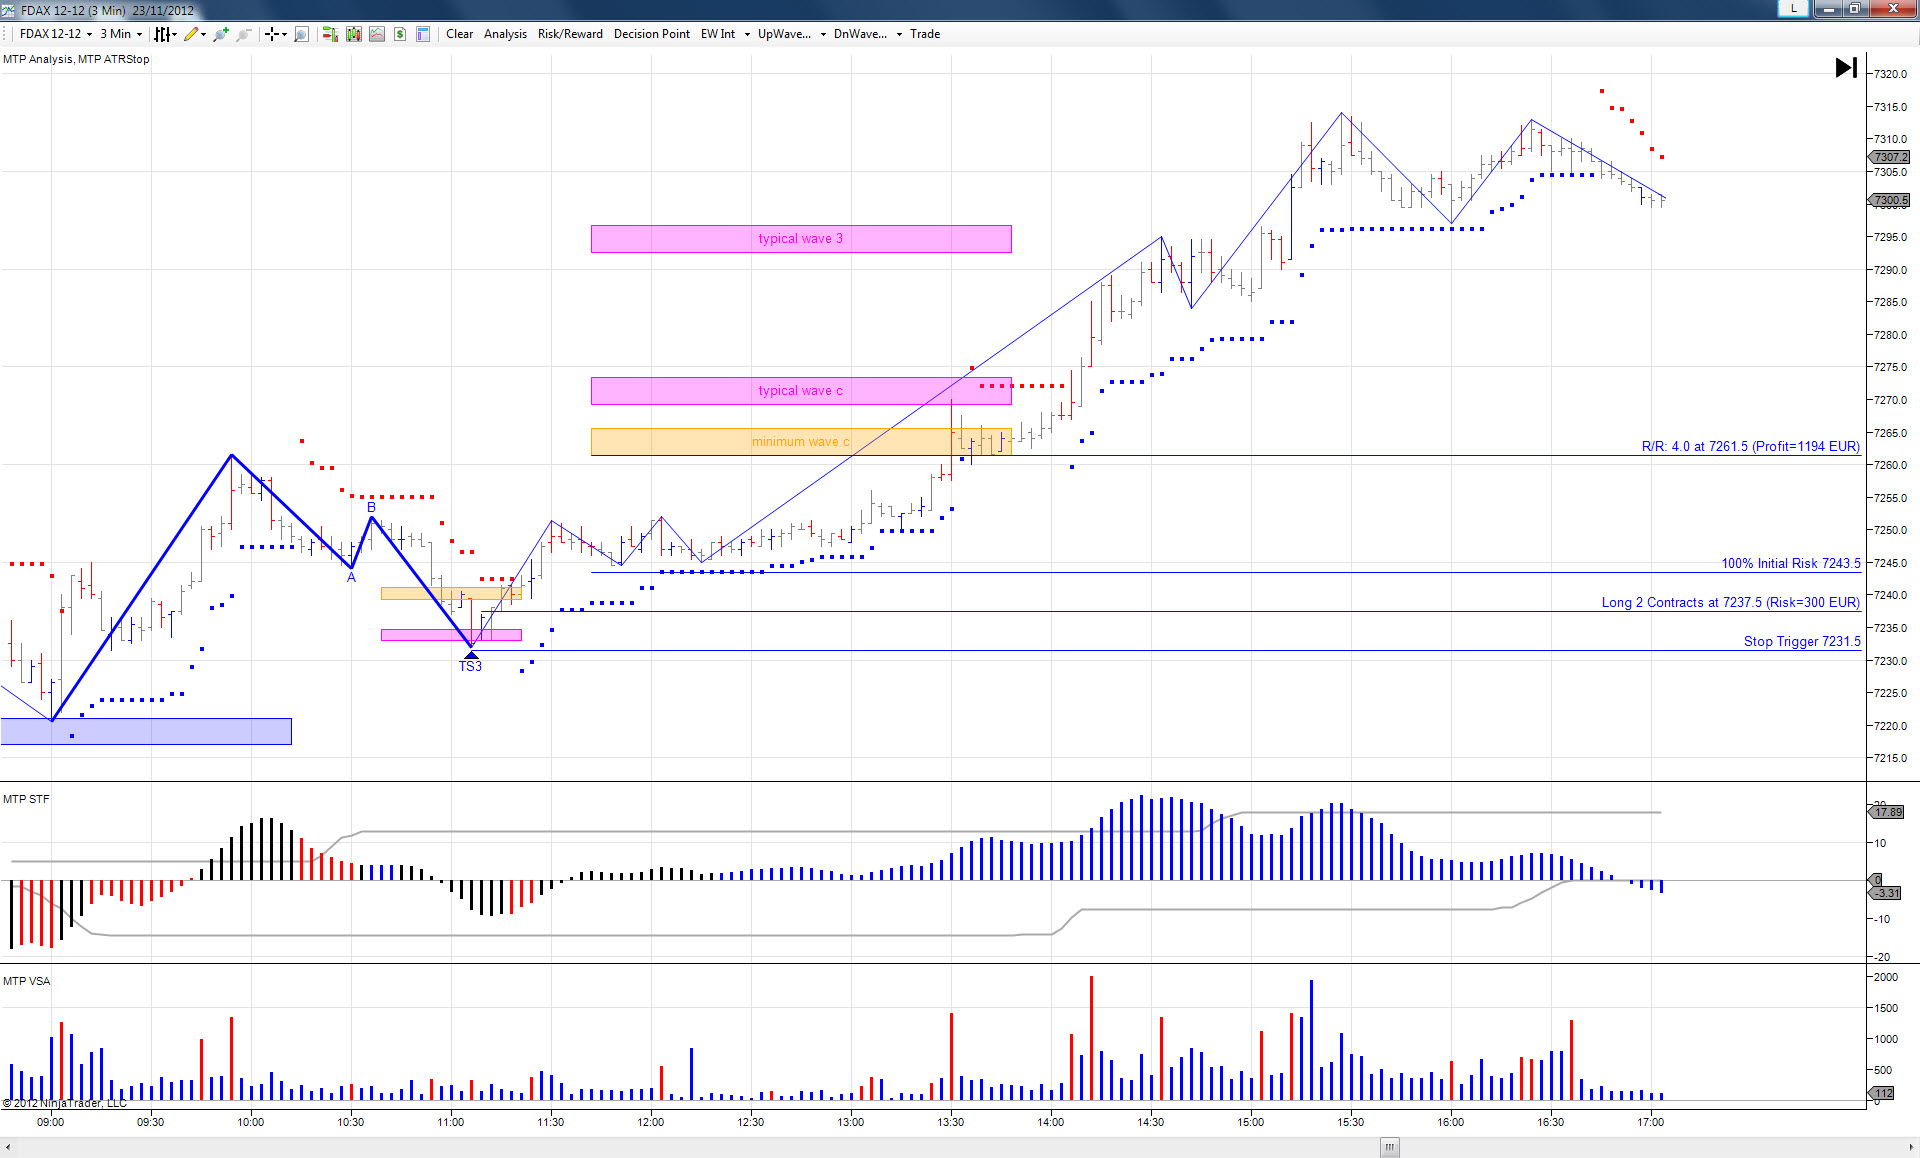Open the indicators line-chart icon

(x=376, y=34)
